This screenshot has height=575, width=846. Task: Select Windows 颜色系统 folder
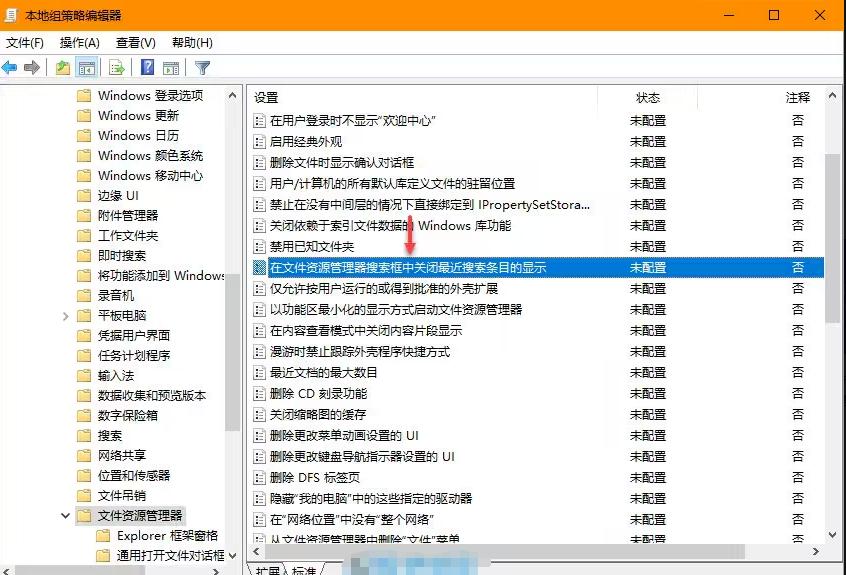[x=151, y=156]
